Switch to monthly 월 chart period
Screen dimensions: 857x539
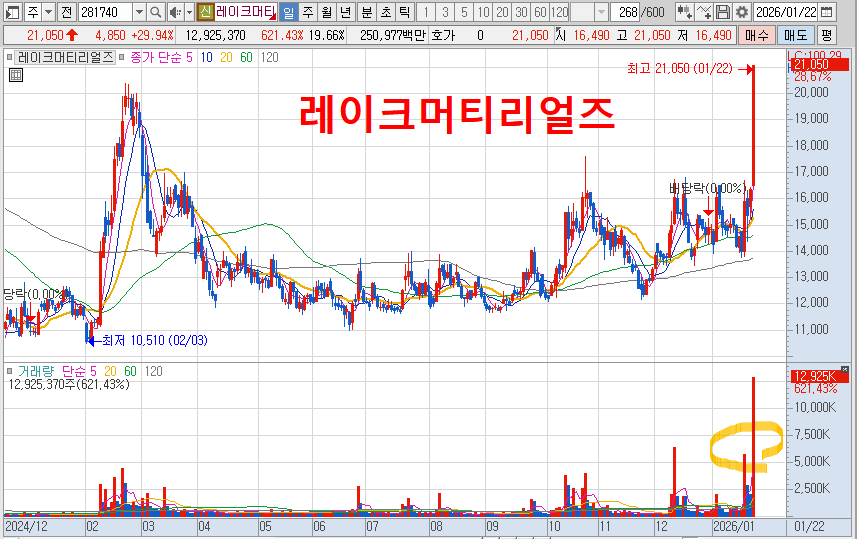326,11
